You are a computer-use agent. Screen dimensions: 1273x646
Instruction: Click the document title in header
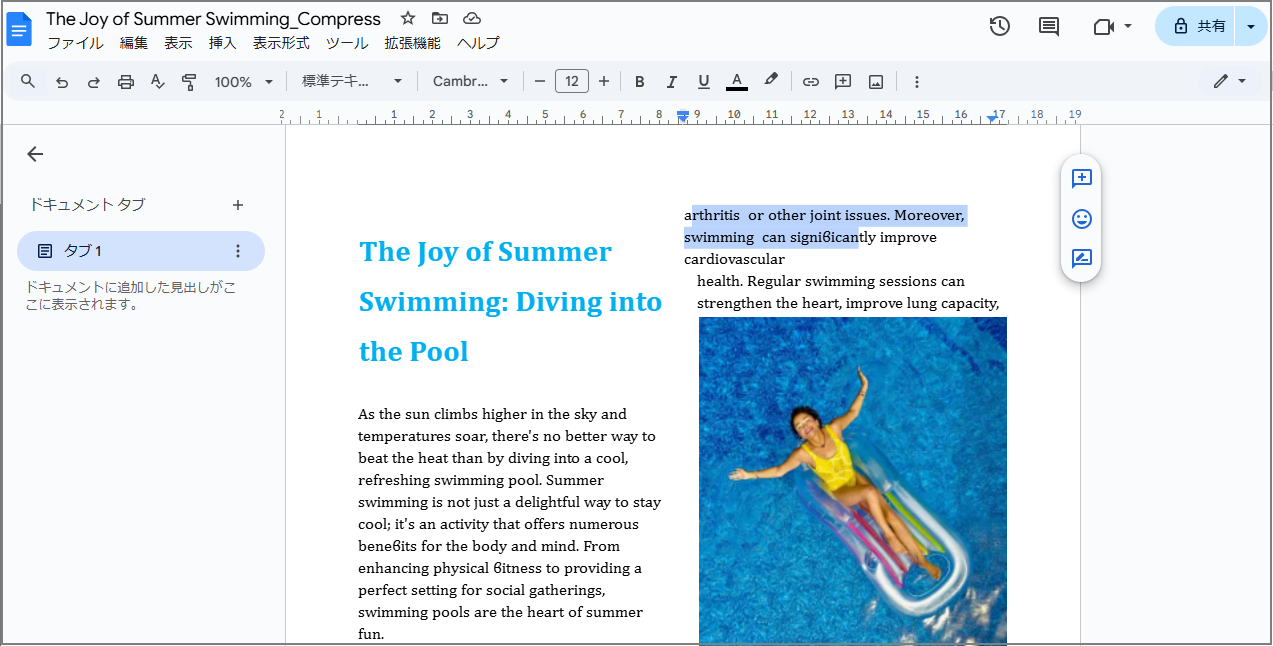pos(213,19)
